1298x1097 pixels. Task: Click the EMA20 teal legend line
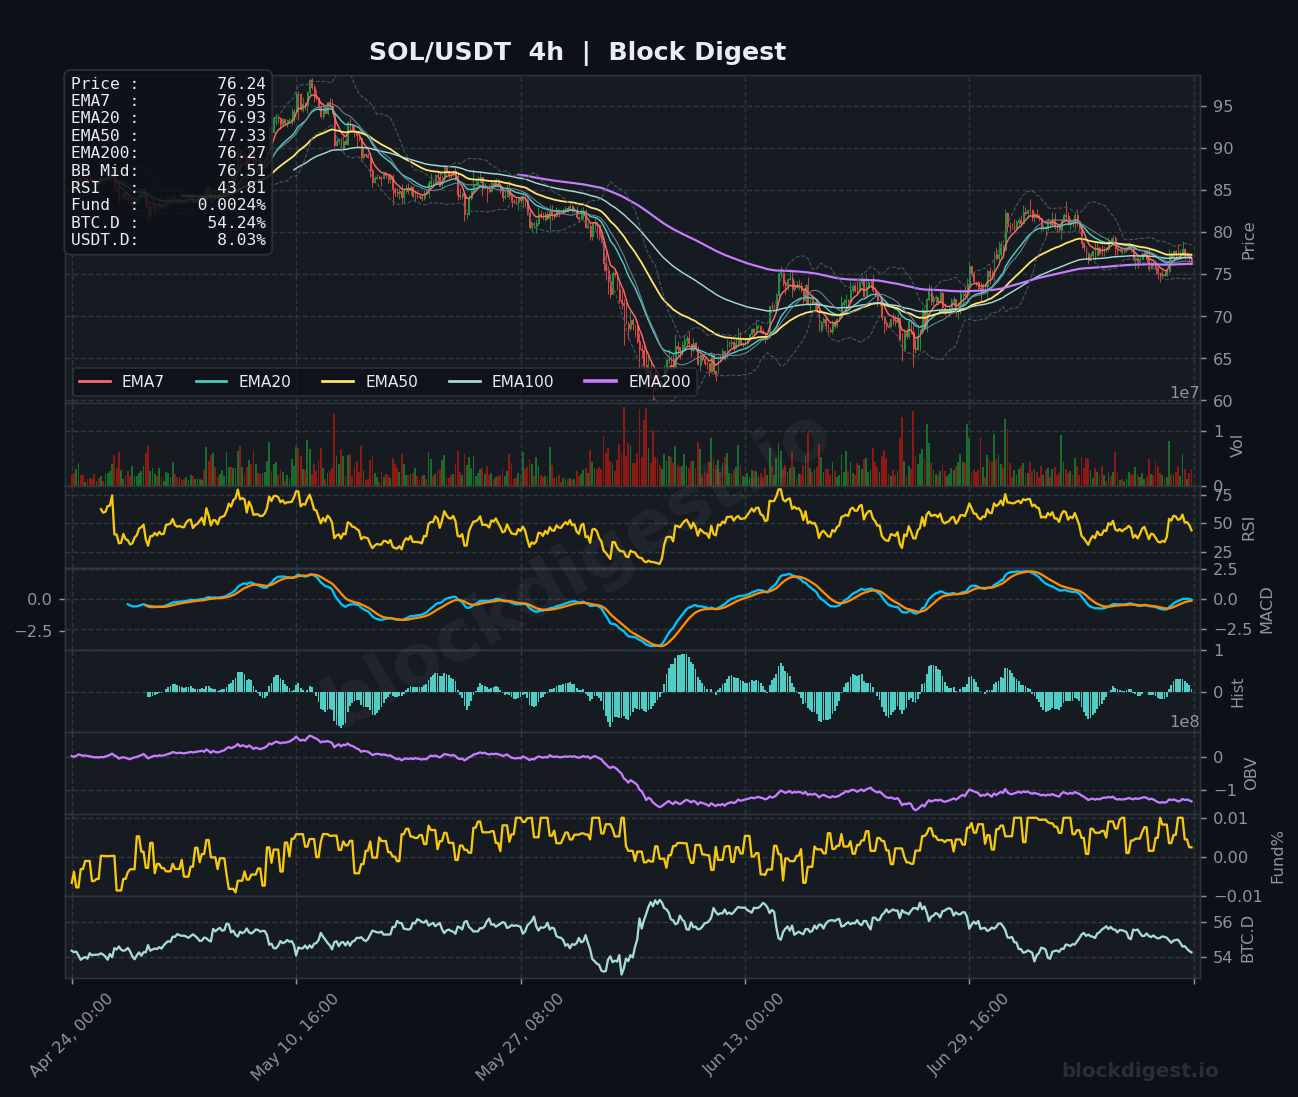tap(211, 382)
